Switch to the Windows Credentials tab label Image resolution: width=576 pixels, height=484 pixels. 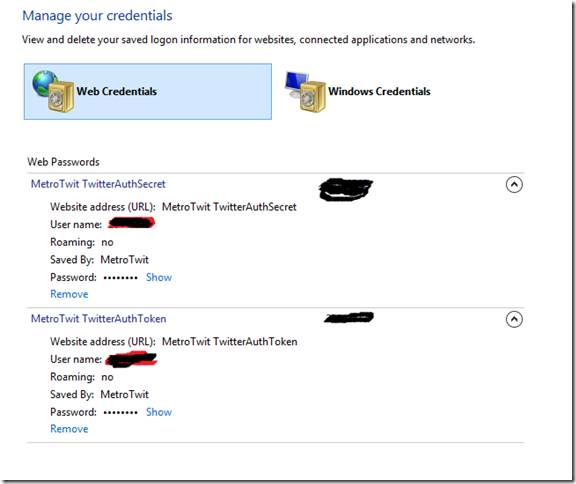[x=379, y=91]
